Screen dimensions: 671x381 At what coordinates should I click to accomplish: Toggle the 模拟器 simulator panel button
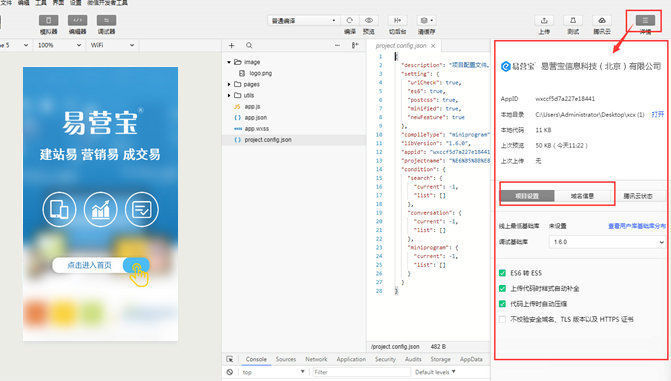tap(48, 21)
